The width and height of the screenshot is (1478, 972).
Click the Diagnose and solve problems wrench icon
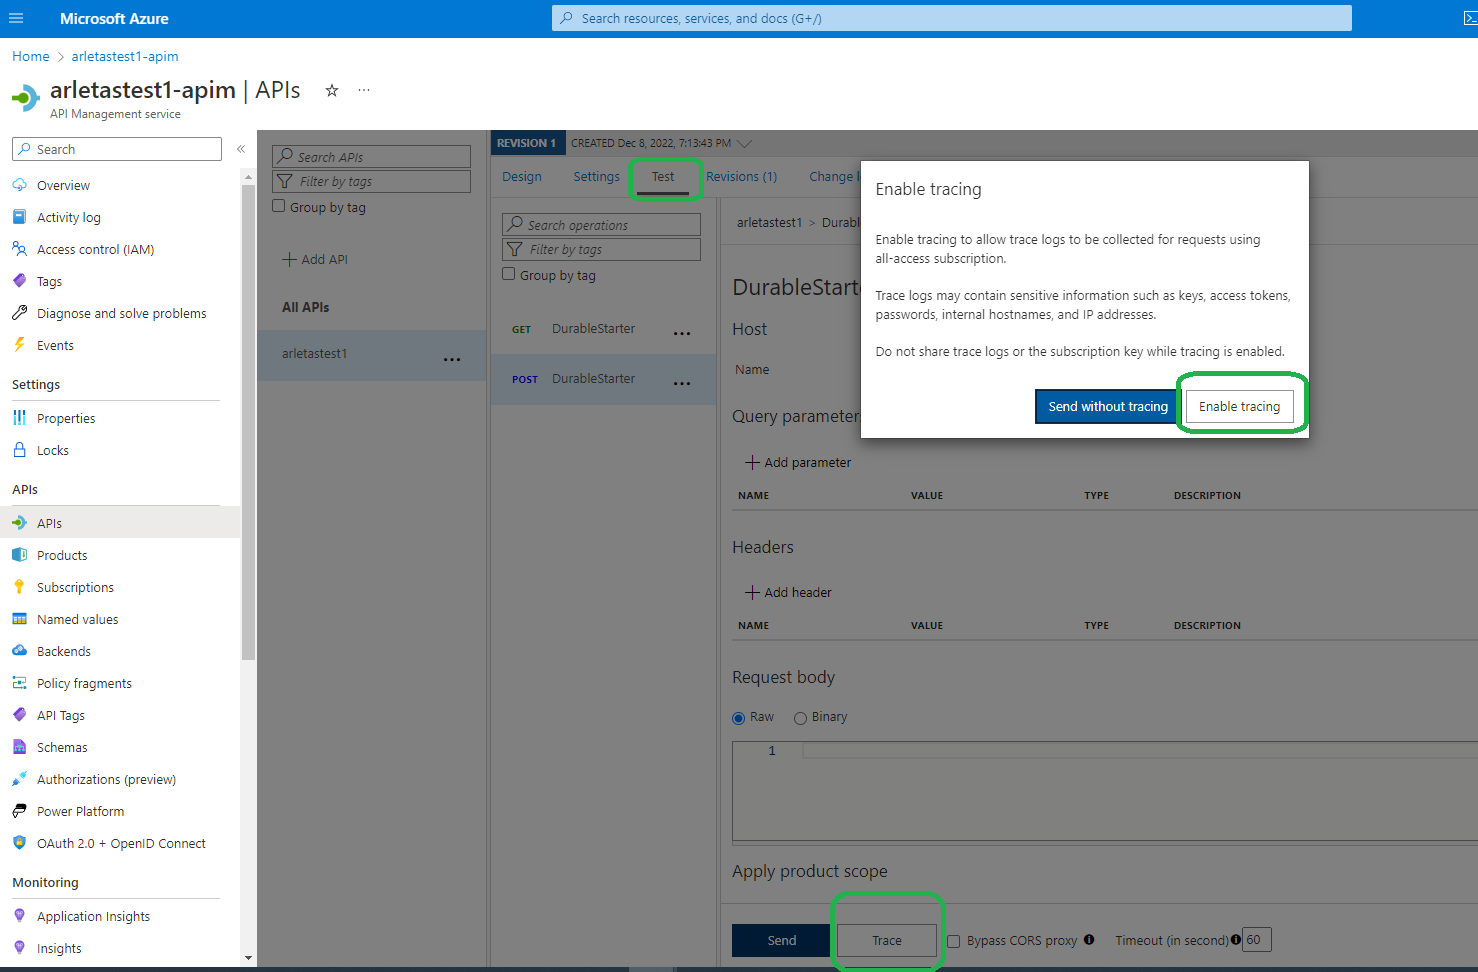(x=19, y=313)
